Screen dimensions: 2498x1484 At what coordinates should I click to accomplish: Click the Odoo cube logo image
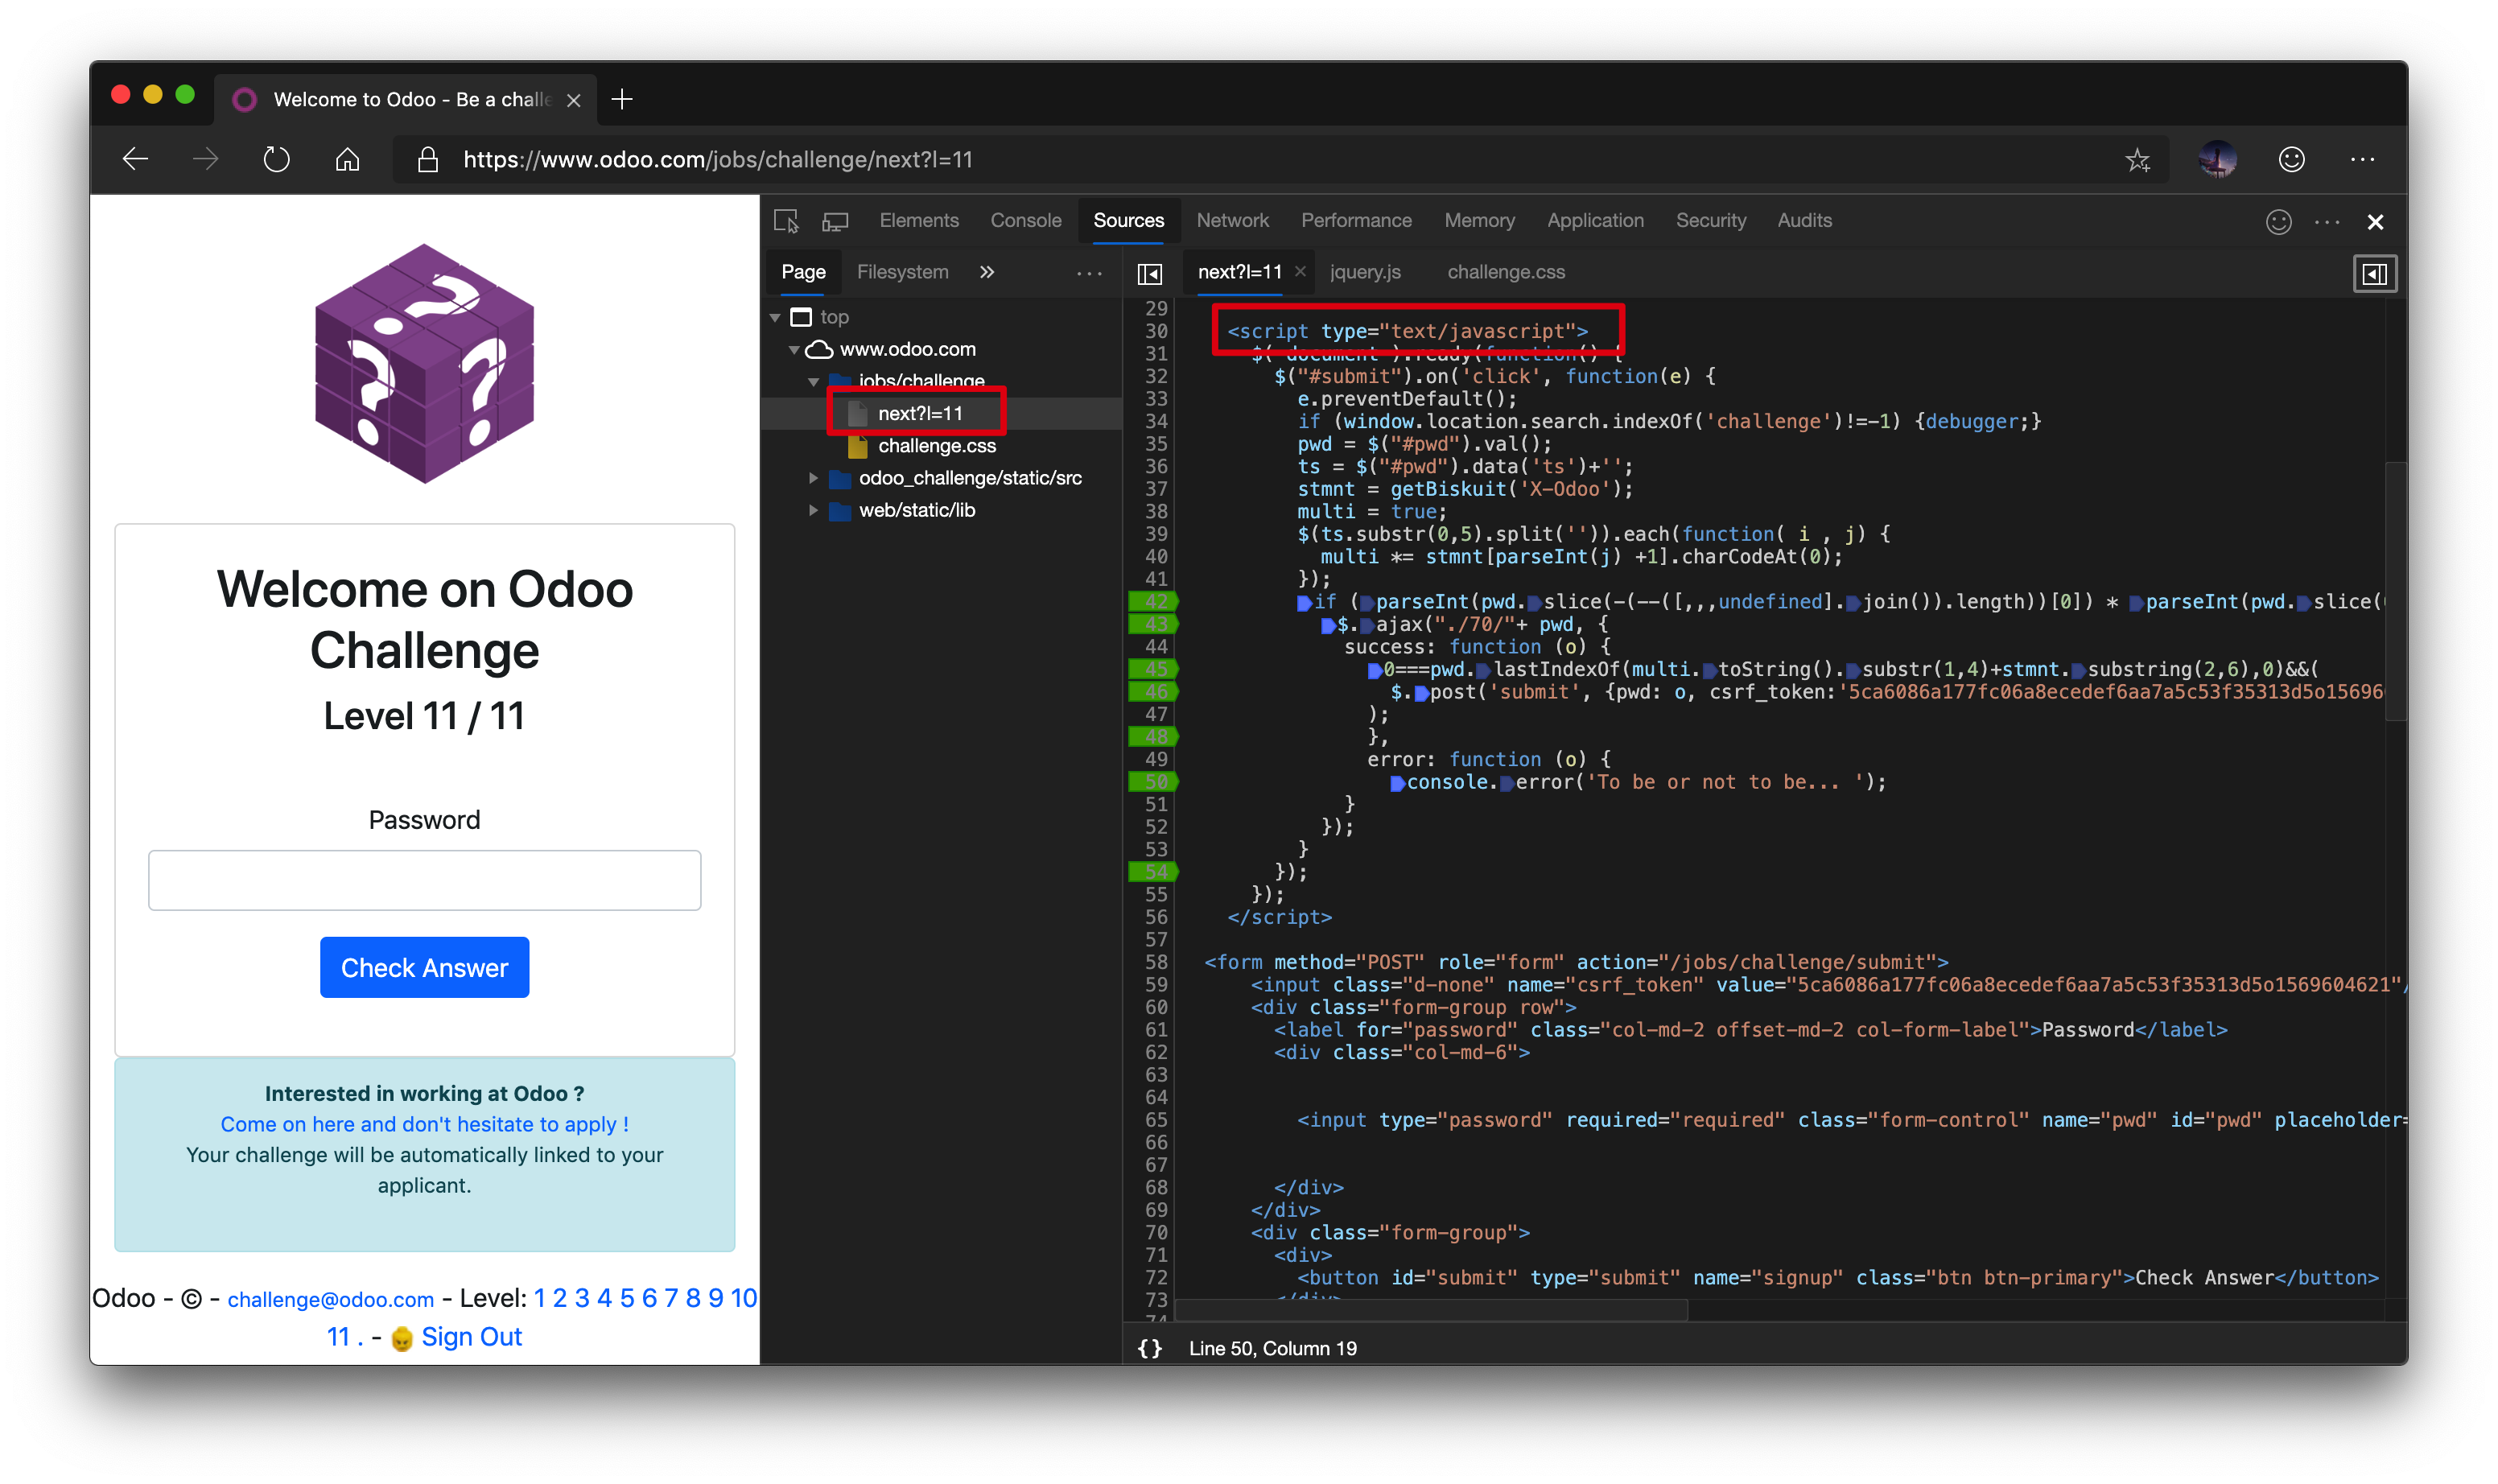(x=424, y=363)
